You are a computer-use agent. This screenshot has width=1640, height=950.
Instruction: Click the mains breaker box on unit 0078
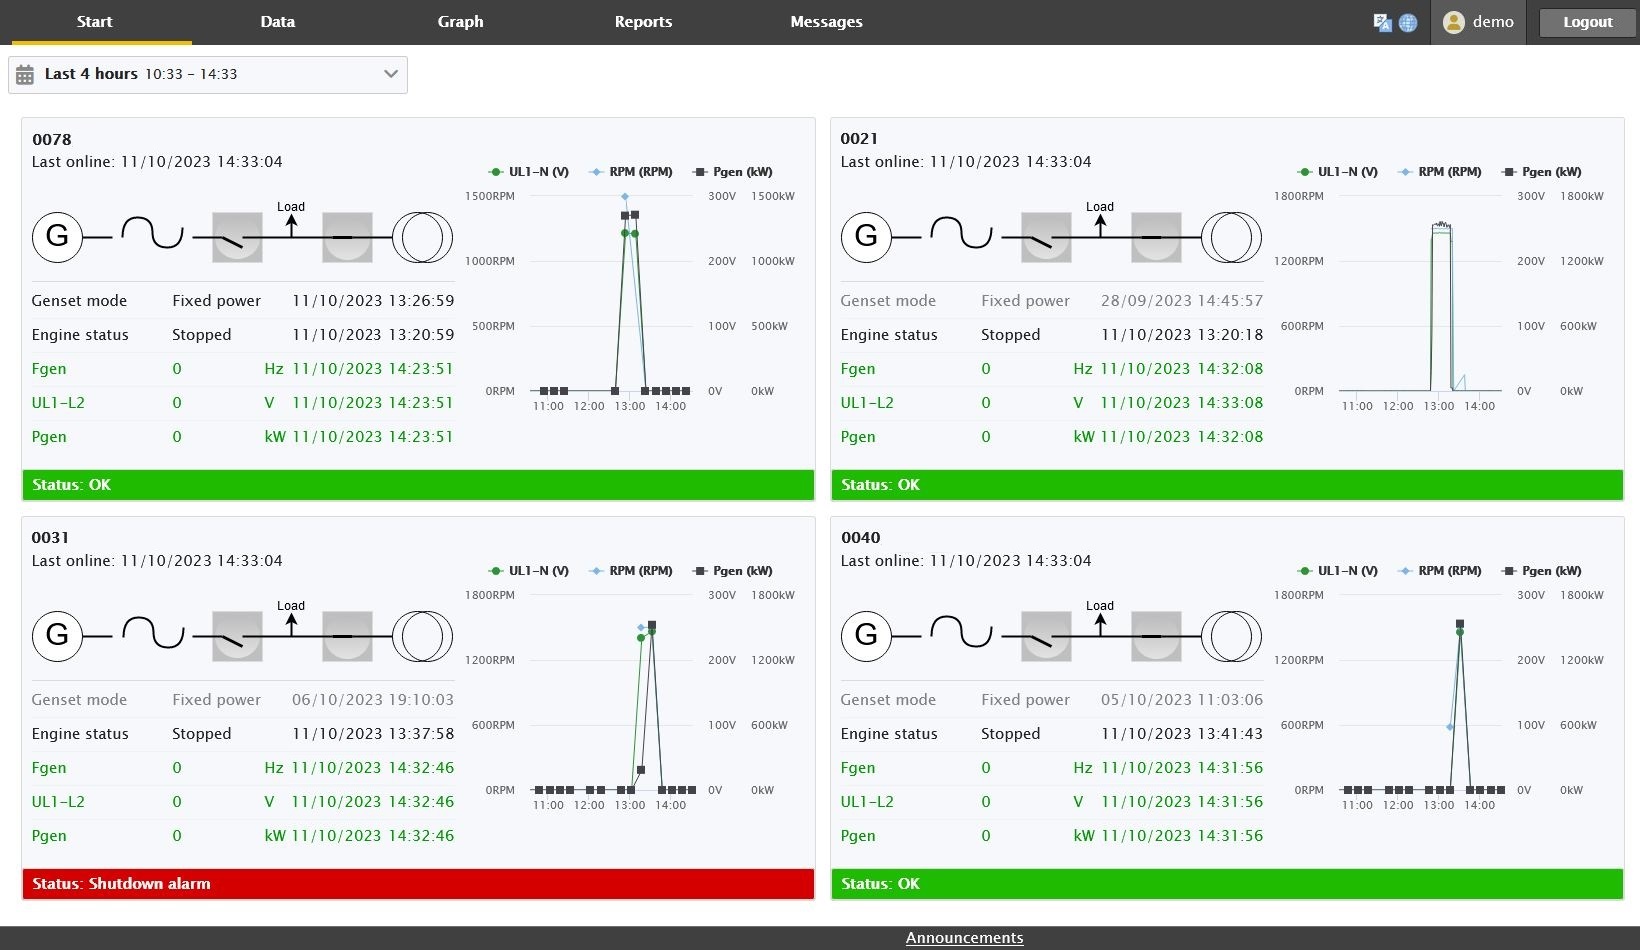tap(347, 237)
